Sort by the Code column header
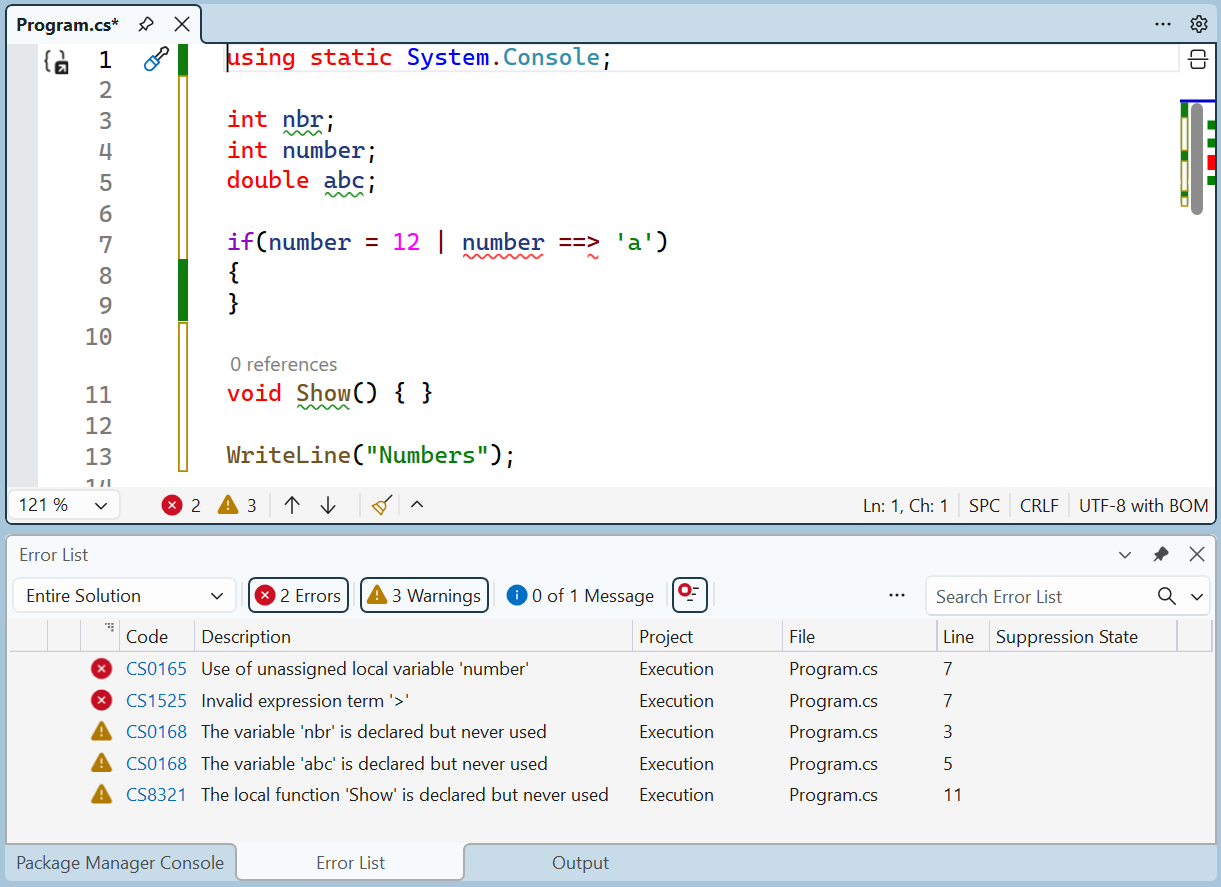Image resolution: width=1221 pixels, height=887 pixels. (157, 636)
